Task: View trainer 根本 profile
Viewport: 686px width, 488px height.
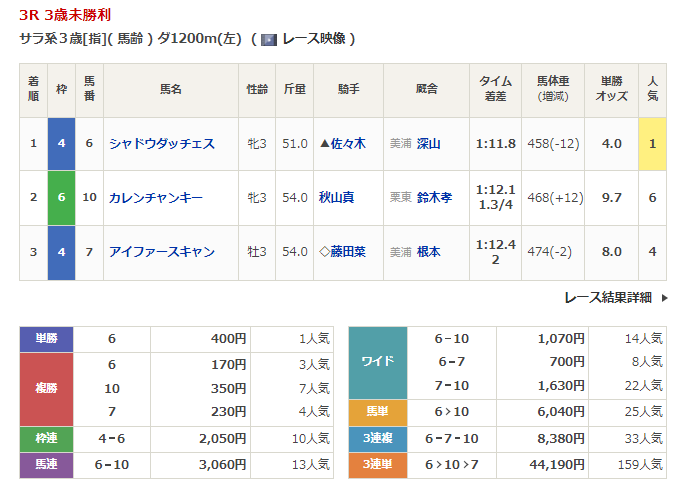Action: point(429,252)
